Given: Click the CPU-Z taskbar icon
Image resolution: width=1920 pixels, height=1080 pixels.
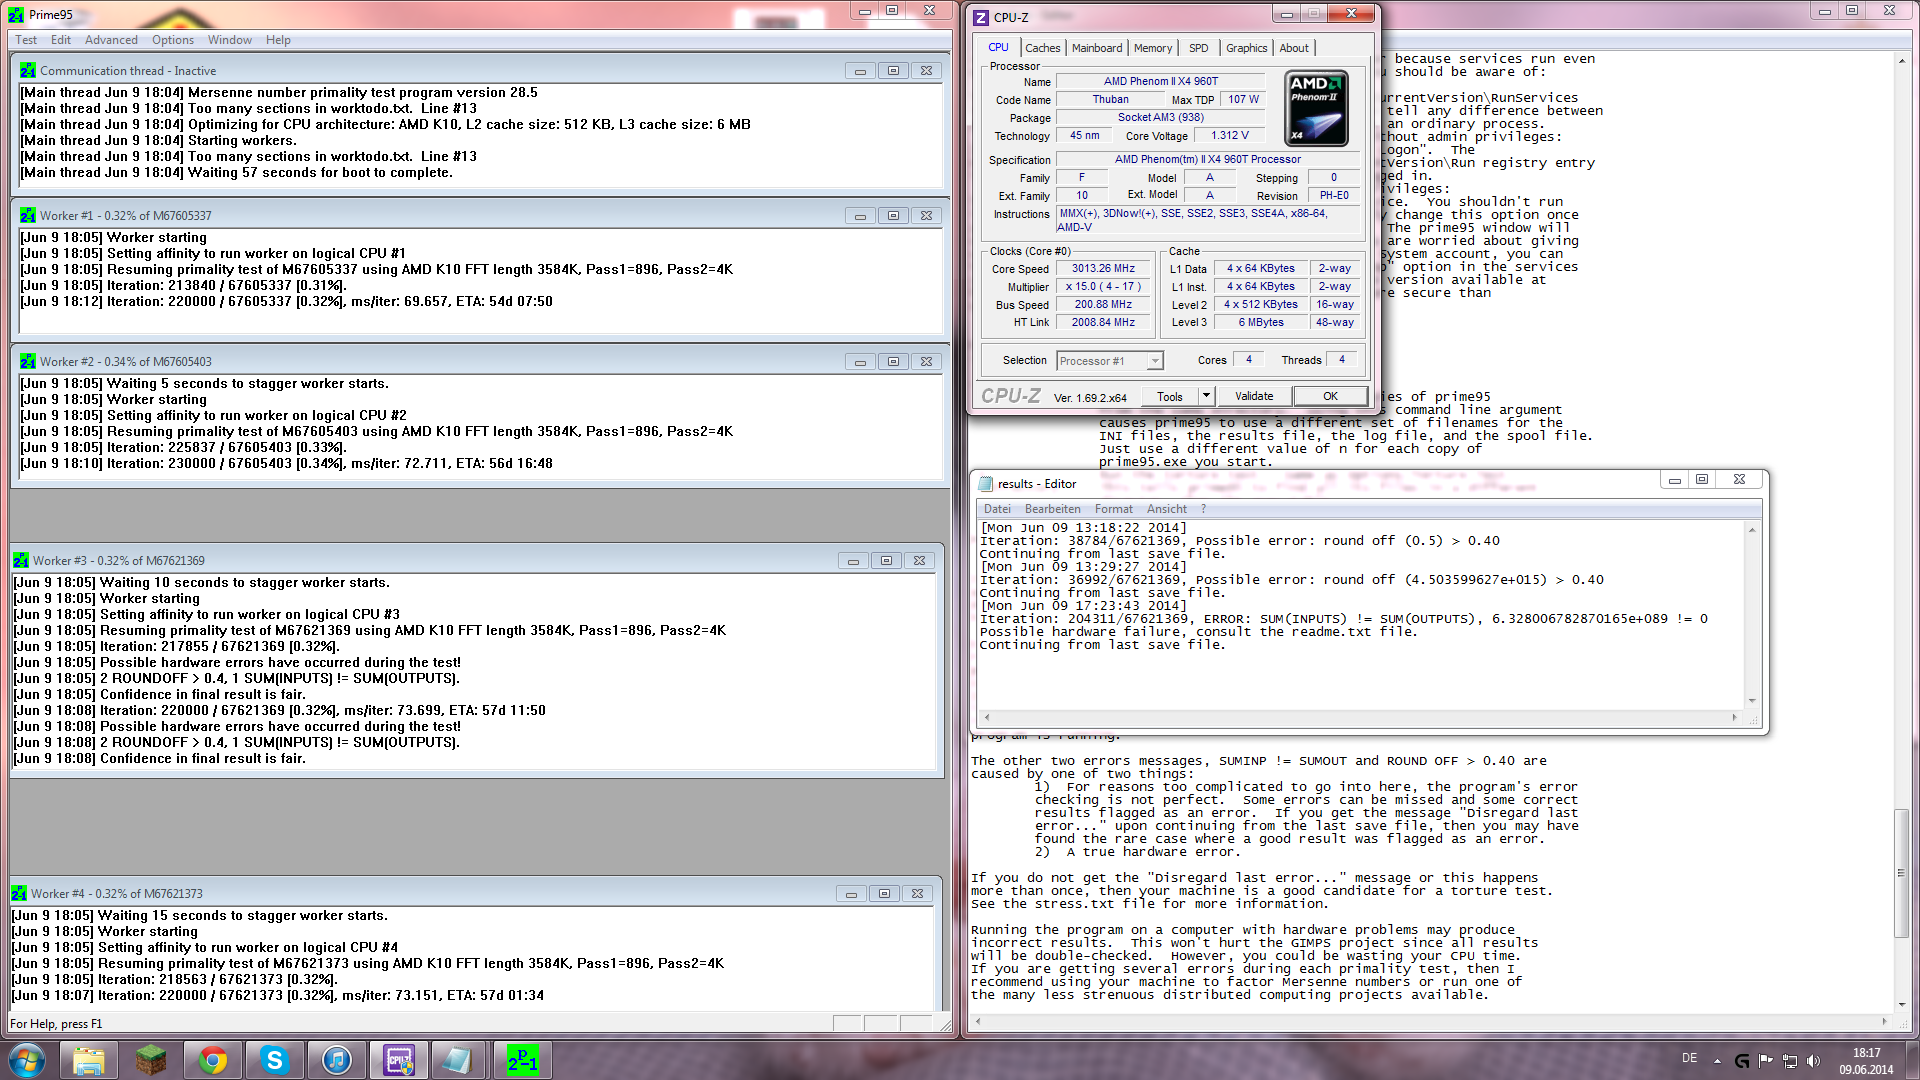Looking at the screenshot, I should [x=399, y=1060].
